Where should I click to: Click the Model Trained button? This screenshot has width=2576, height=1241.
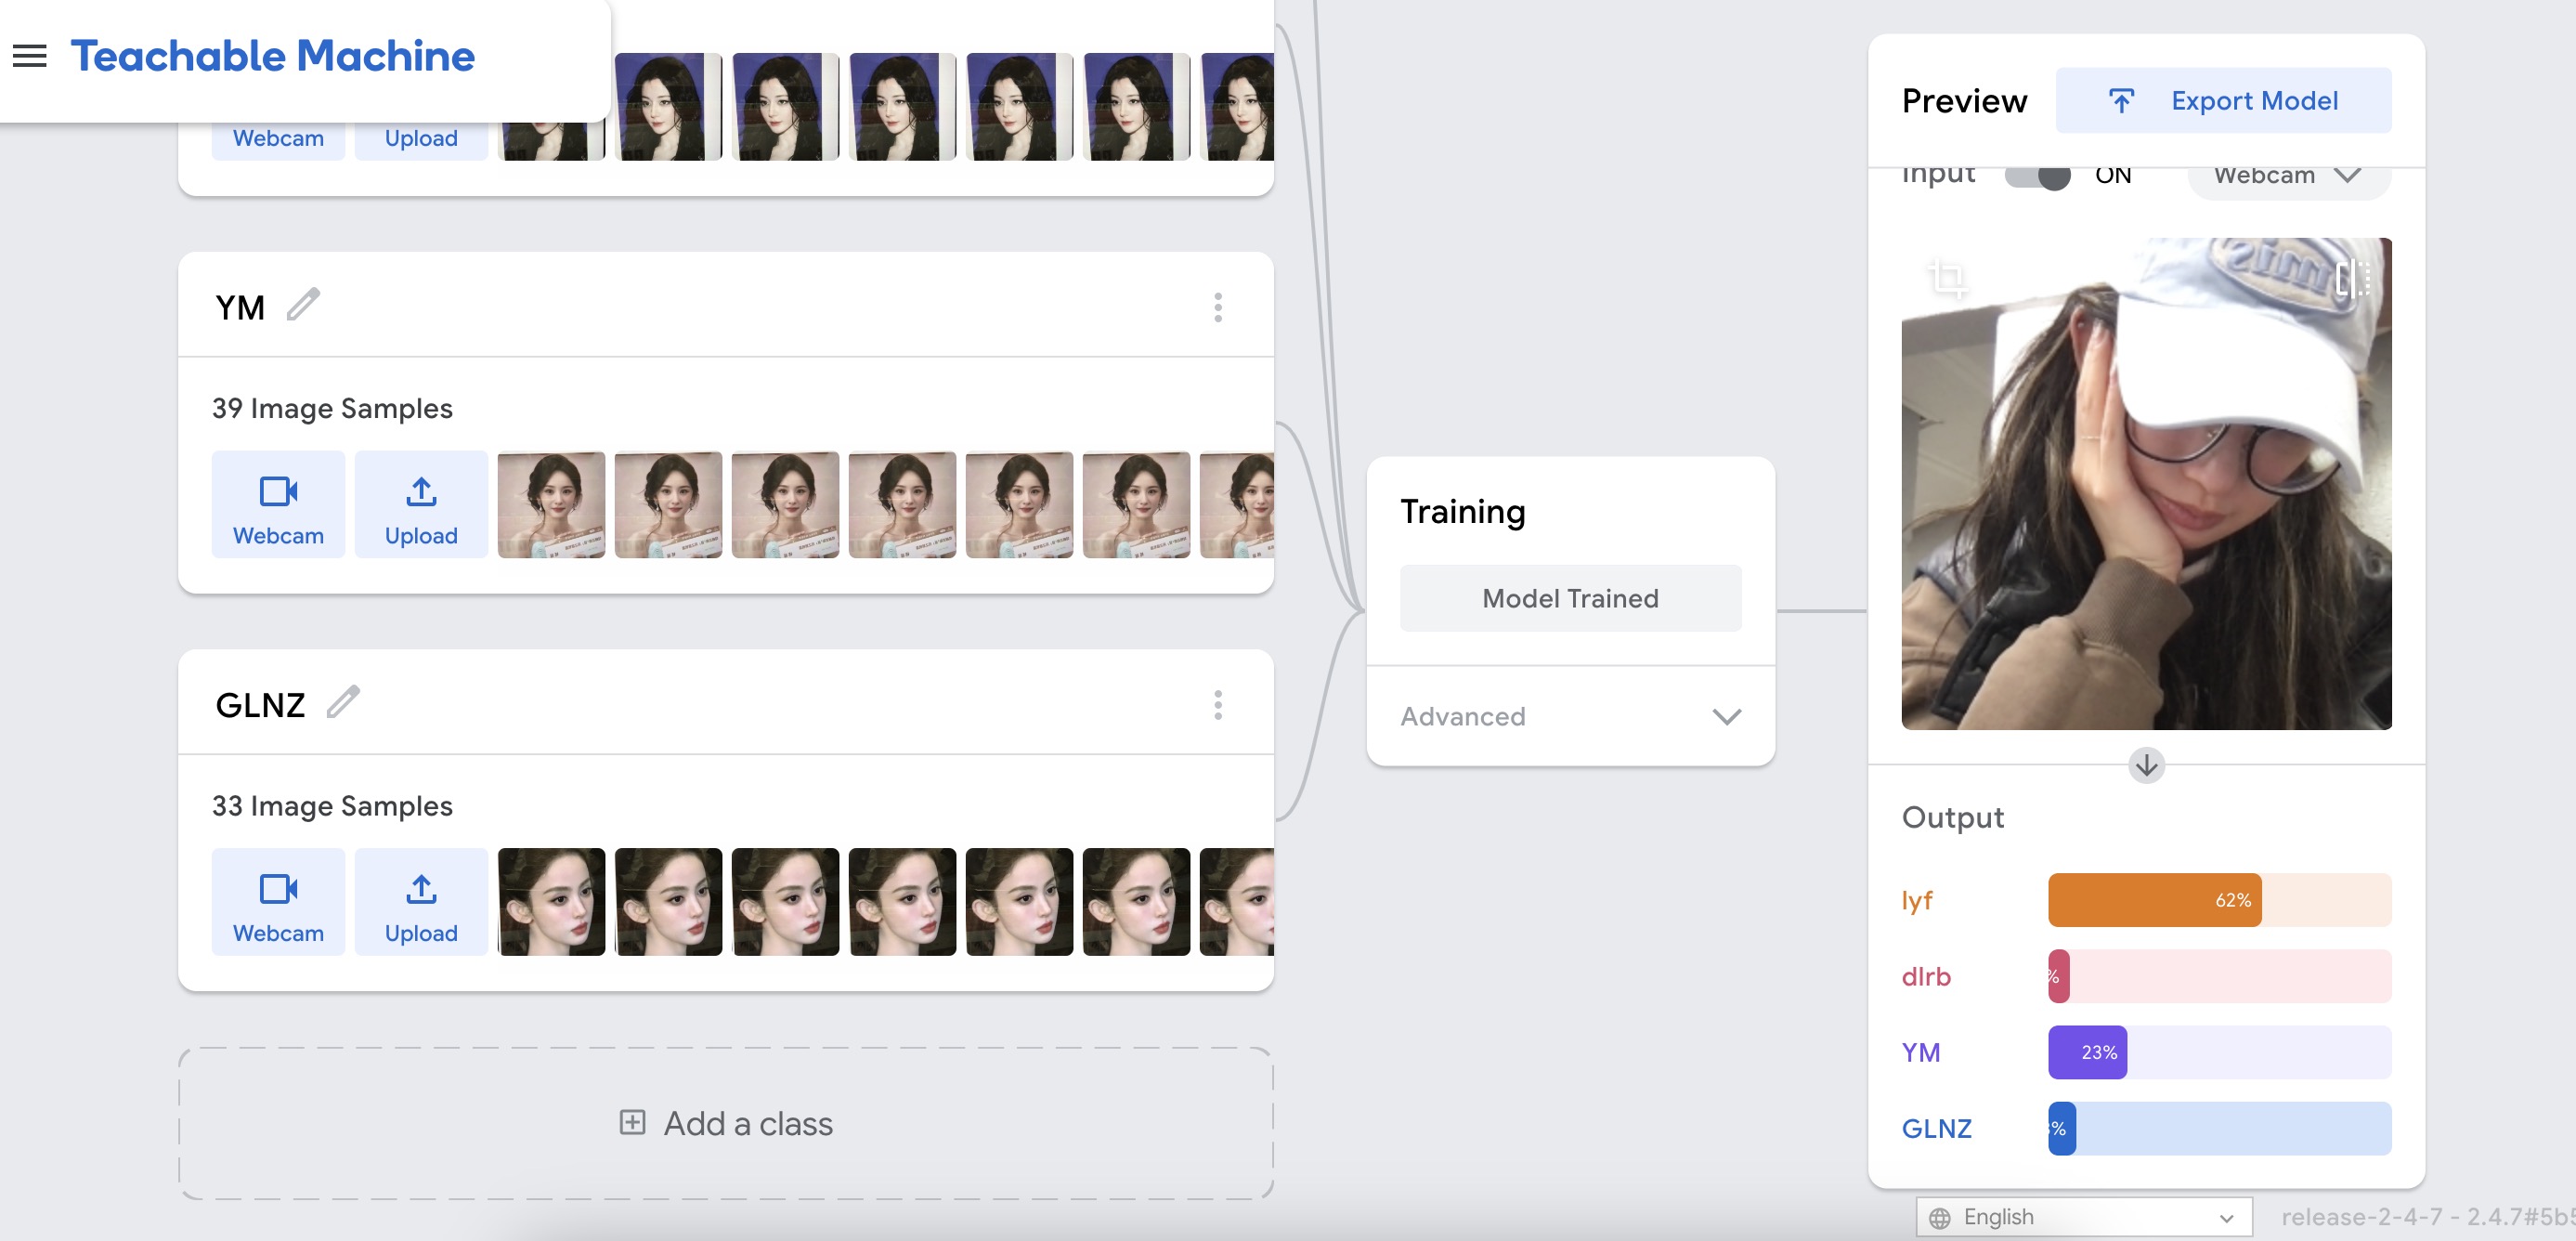coord(1570,598)
